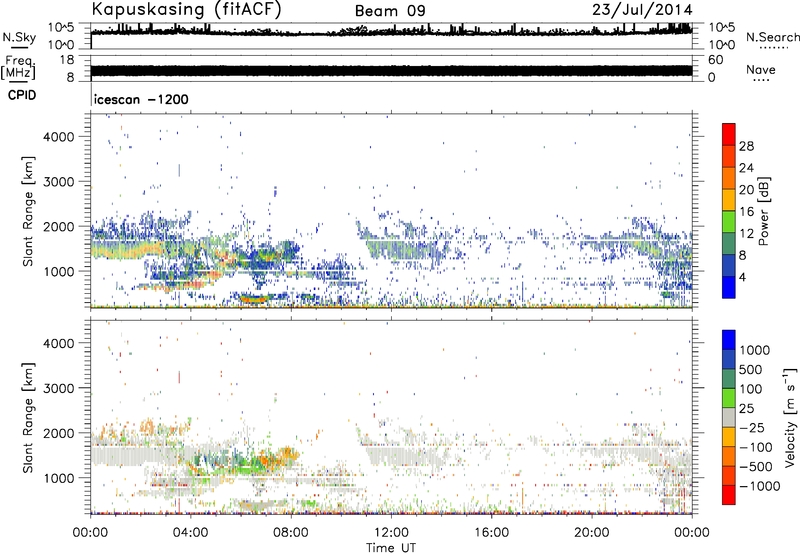Click the 'Nave' legend label
The image size is (800, 554).
(x=761, y=69)
